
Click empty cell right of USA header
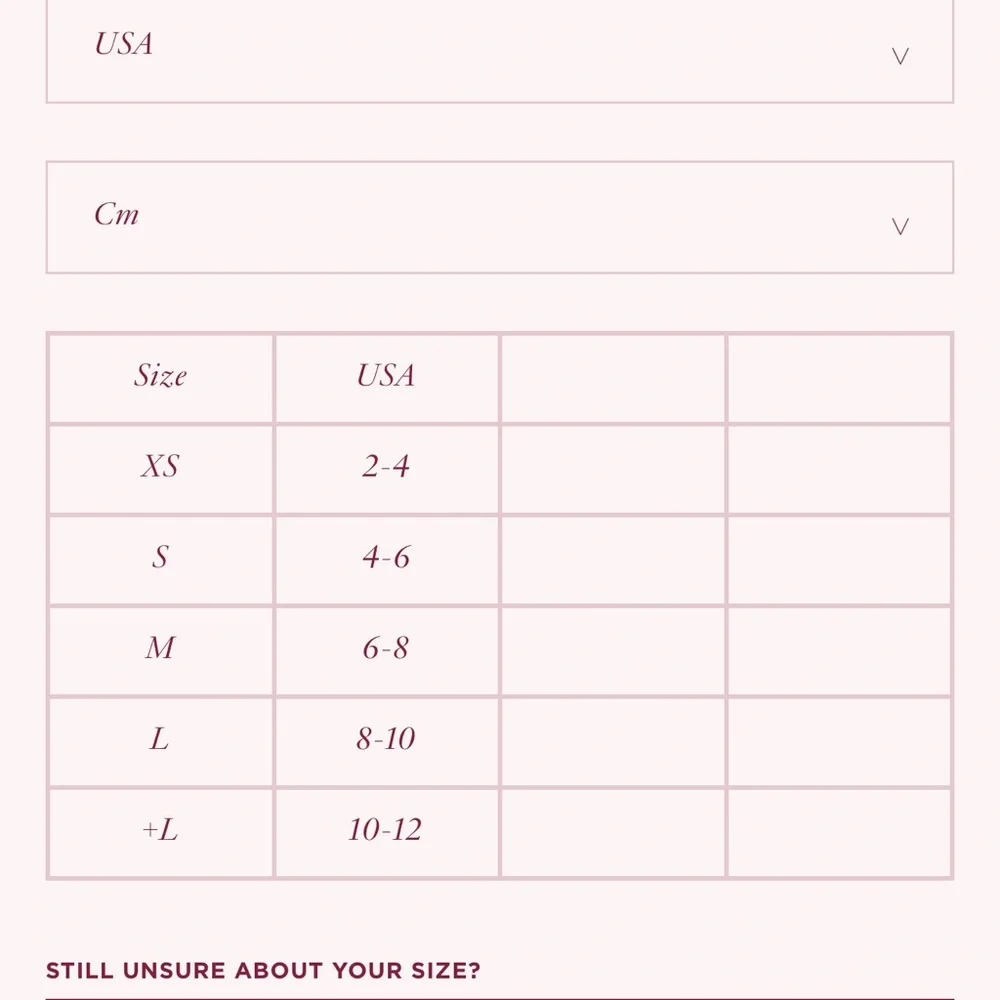pyautogui.click(x=613, y=378)
